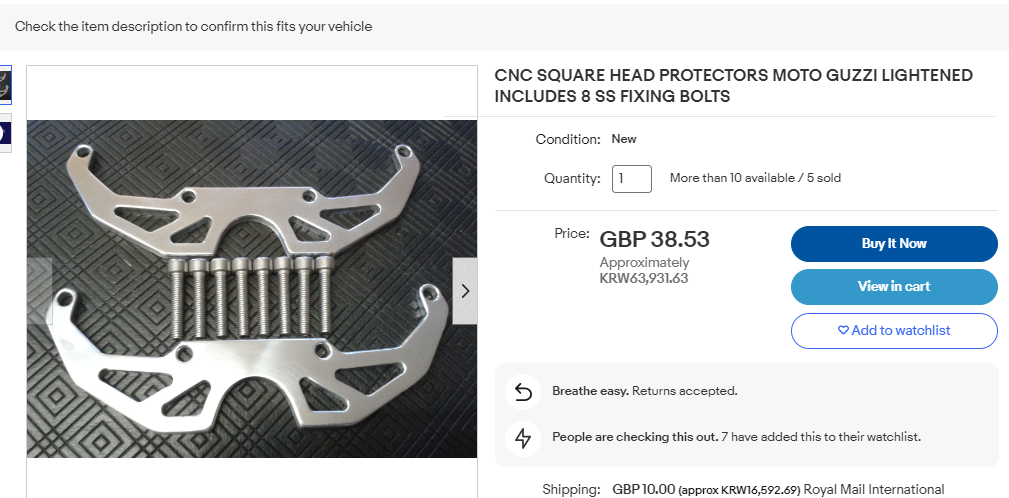Click the CNC Square Head Protectors title

click(734, 86)
